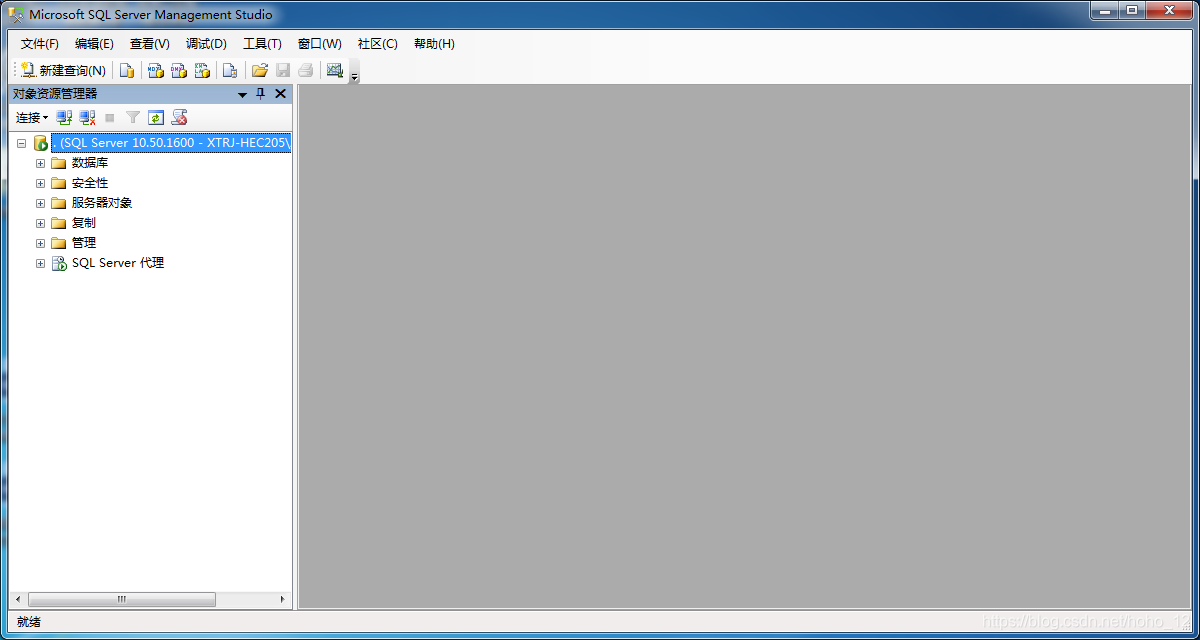The height and width of the screenshot is (640, 1200).
Task: Click the Stop square icon
Action: tap(110, 118)
